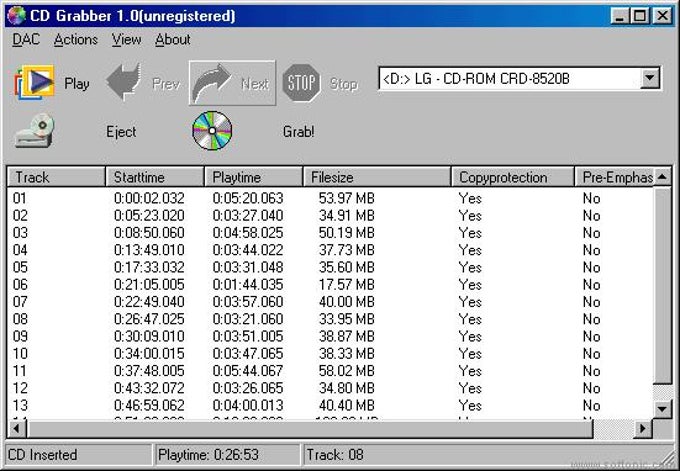The height and width of the screenshot is (471, 680).
Task: Open the DAC menu
Action: click(26, 39)
